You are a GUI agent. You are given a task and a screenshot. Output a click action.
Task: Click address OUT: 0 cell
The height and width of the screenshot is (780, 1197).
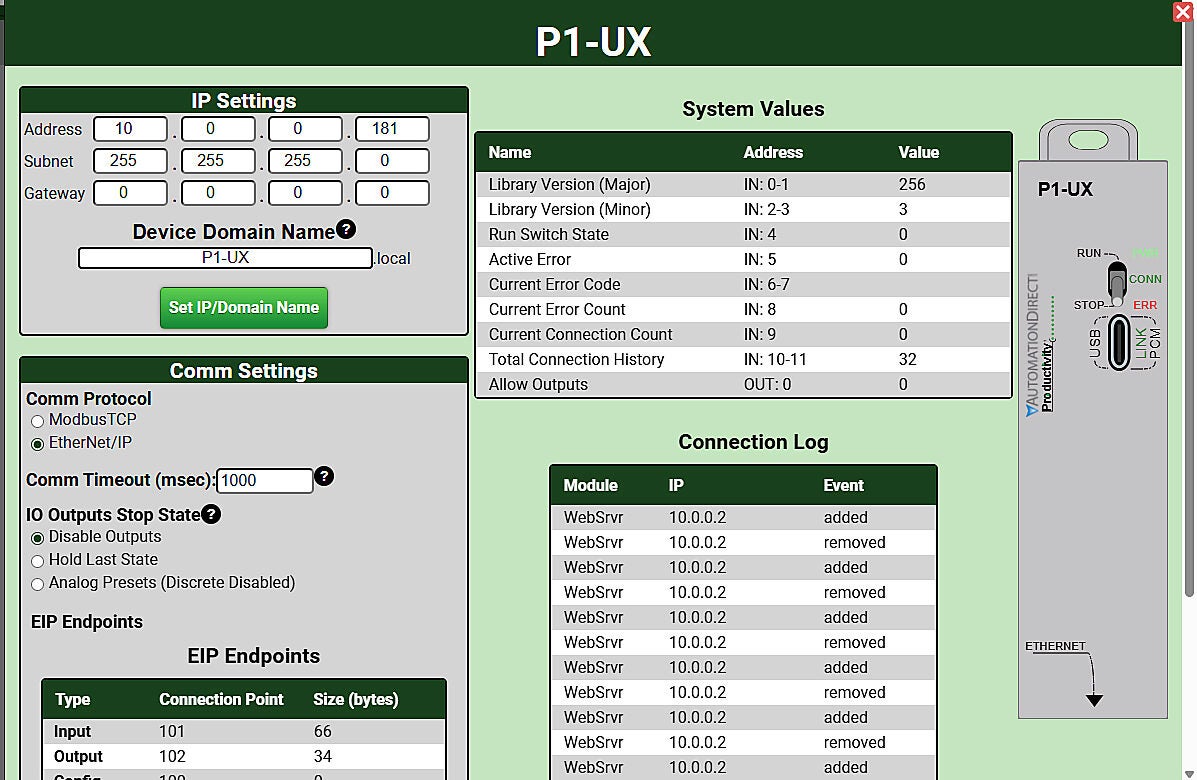click(x=767, y=385)
